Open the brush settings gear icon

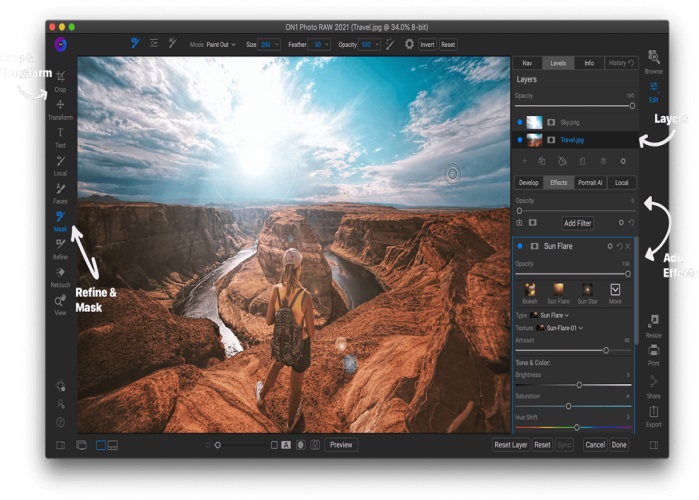click(x=409, y=44)
